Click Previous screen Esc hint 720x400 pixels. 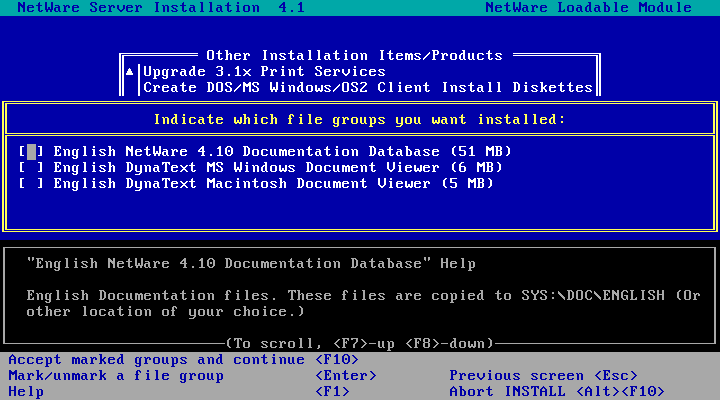[x=543, y=376]
